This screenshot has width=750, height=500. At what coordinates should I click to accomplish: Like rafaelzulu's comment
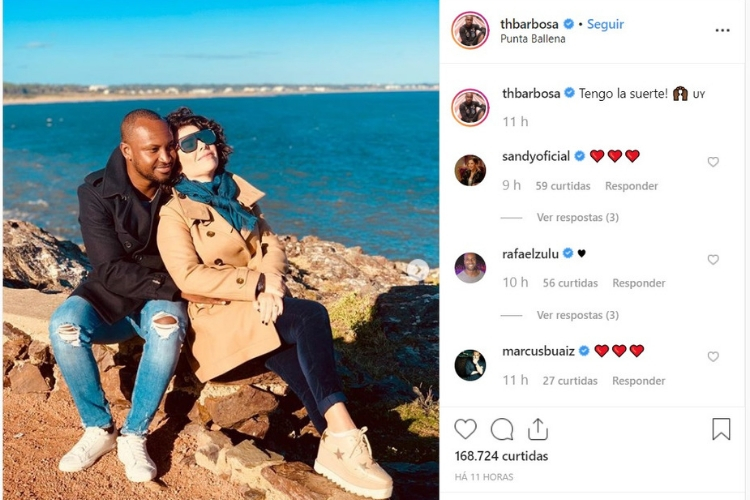pyautogui.click(x=713, y=260)
